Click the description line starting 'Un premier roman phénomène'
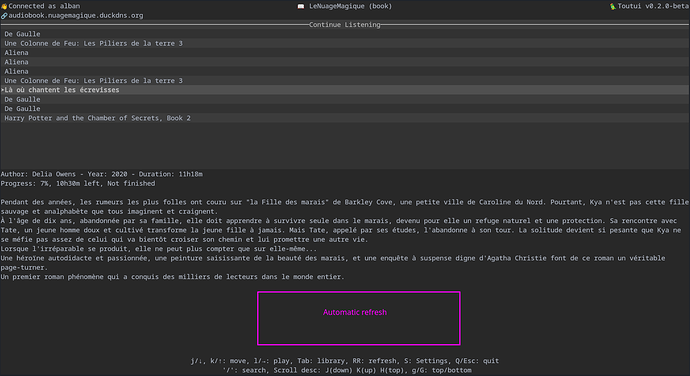Screen dimensions: 690x376 tap(172, 276)
